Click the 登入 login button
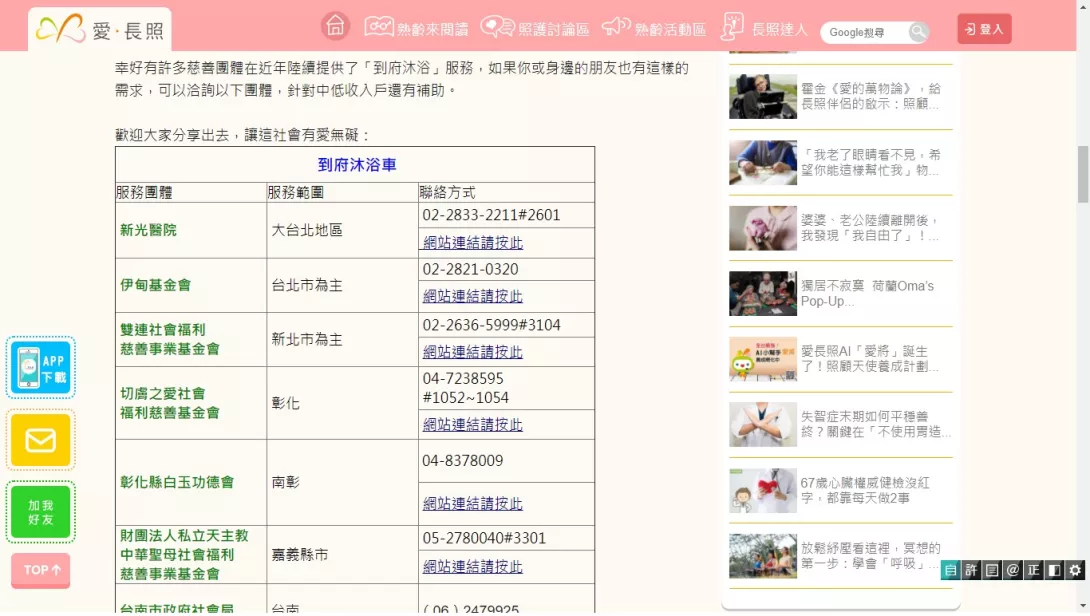 tap(984, 29)
